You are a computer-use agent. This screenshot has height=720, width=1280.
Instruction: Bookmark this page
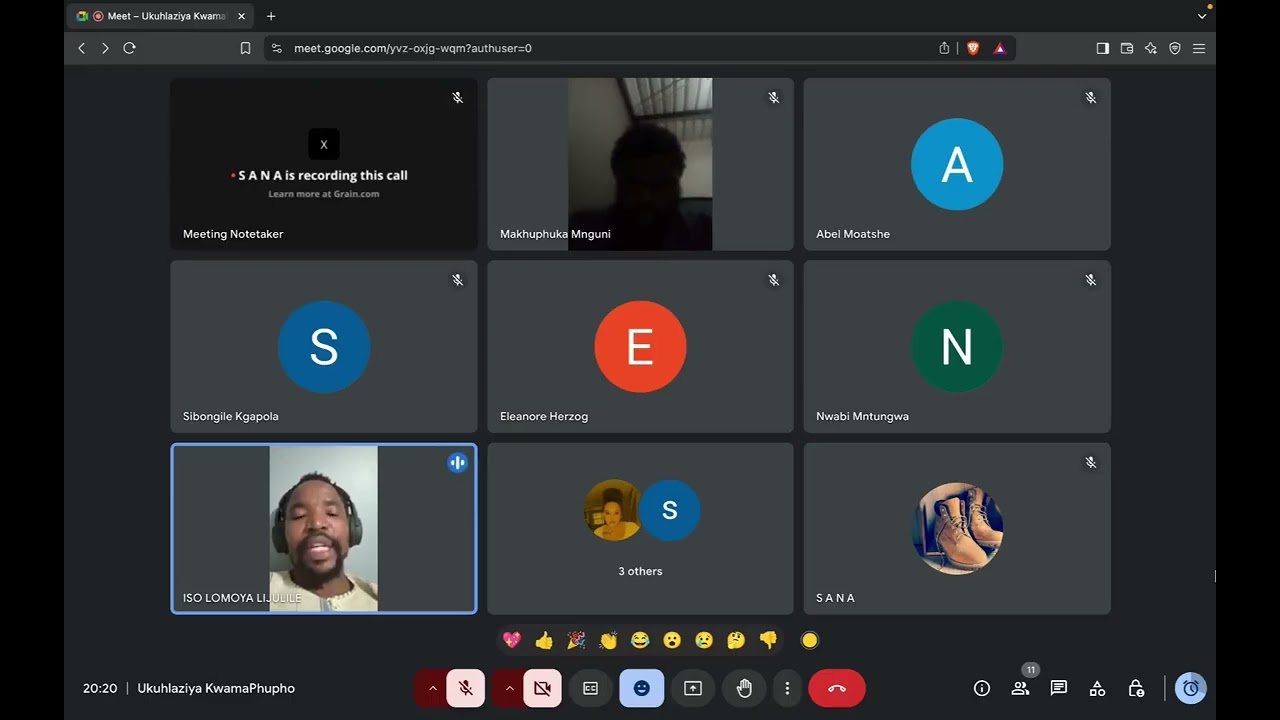click(x=245, y=48)
